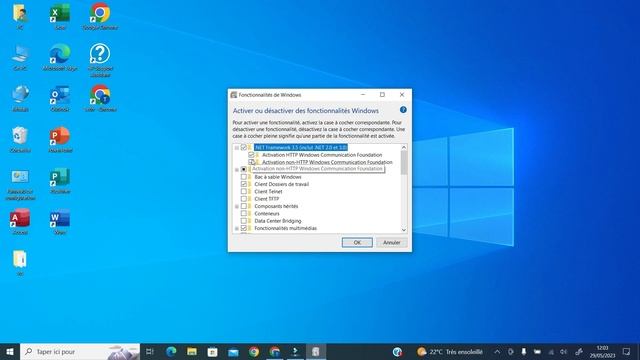Open HP Support Assistant question mark shortcut

100,60
